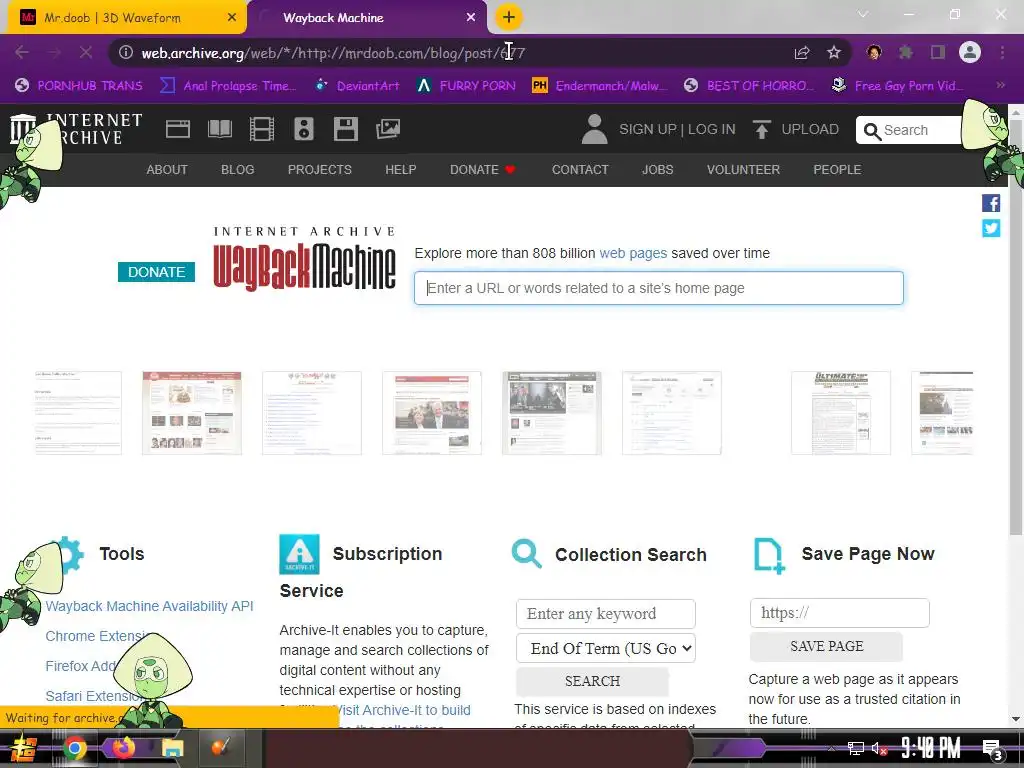Open Chrome three-dot menu

pyautogui.click(x=1002, y=52)
